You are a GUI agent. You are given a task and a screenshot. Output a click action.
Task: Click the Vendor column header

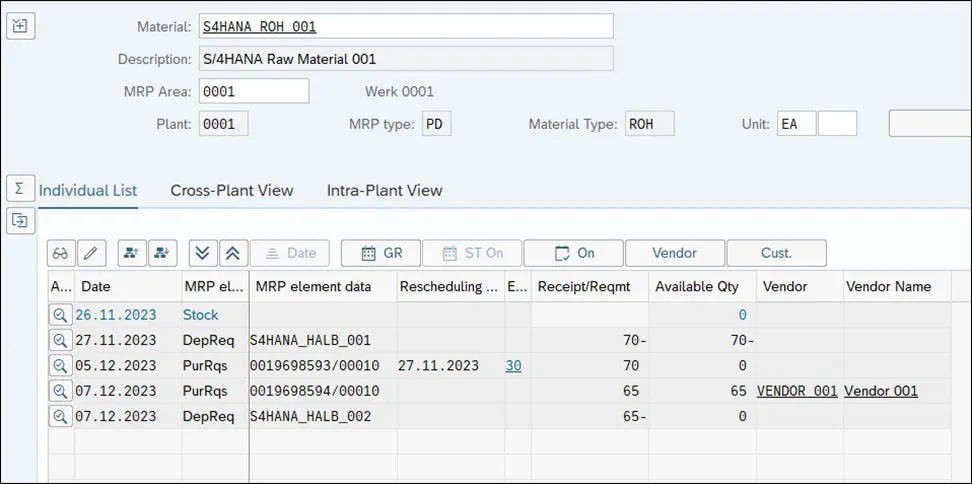pos(800,286)
